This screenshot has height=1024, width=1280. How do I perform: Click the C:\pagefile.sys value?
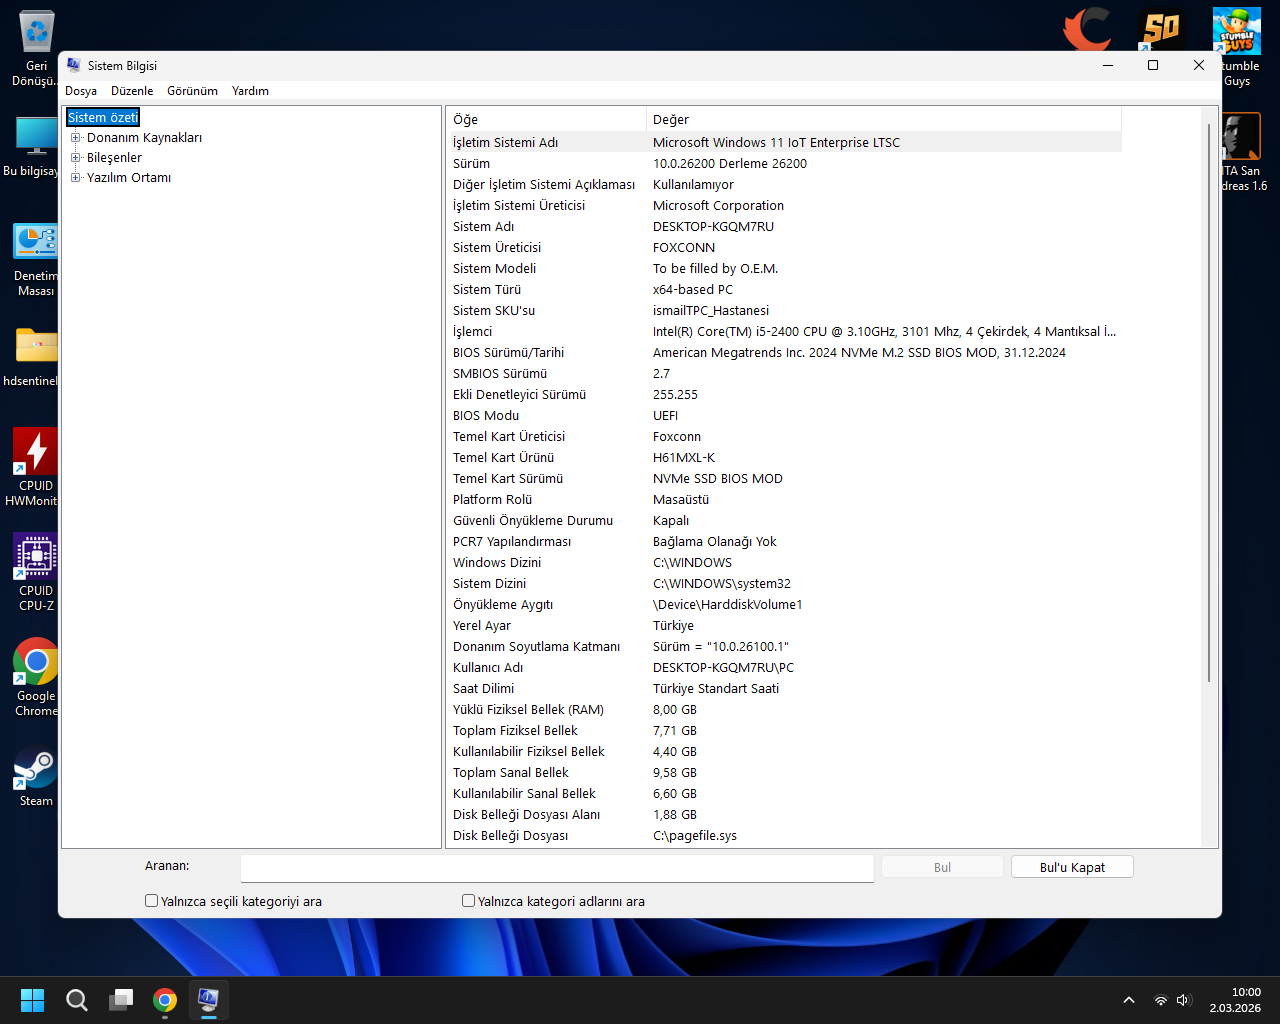pyautogui.click(x=695, y=836)
